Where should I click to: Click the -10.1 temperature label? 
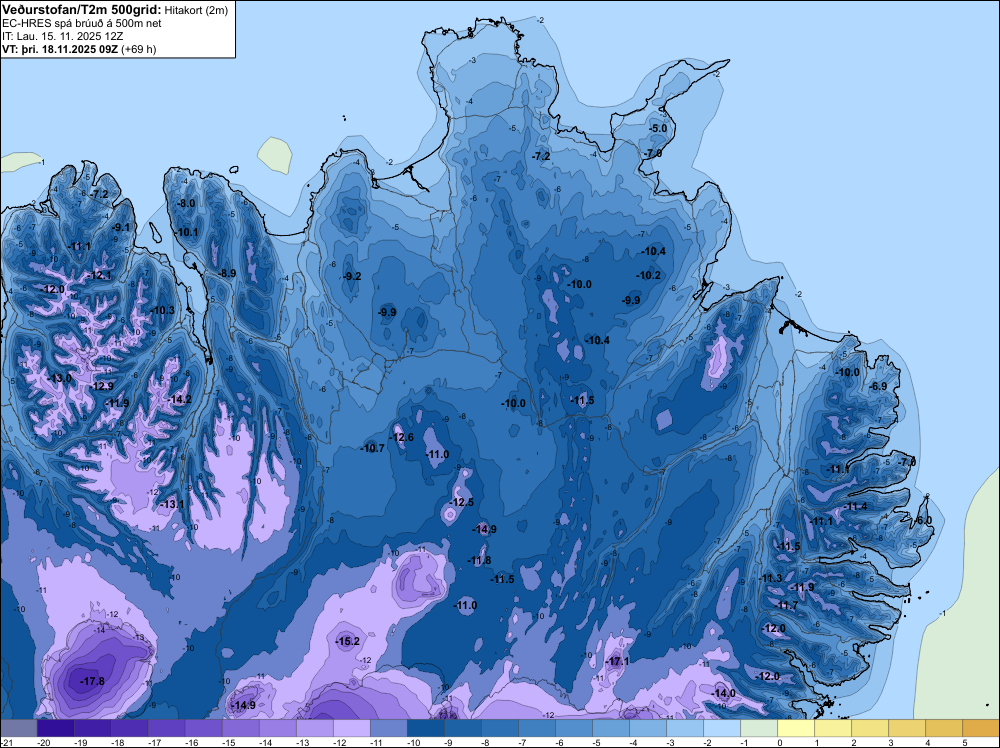[x=187, y=232]
